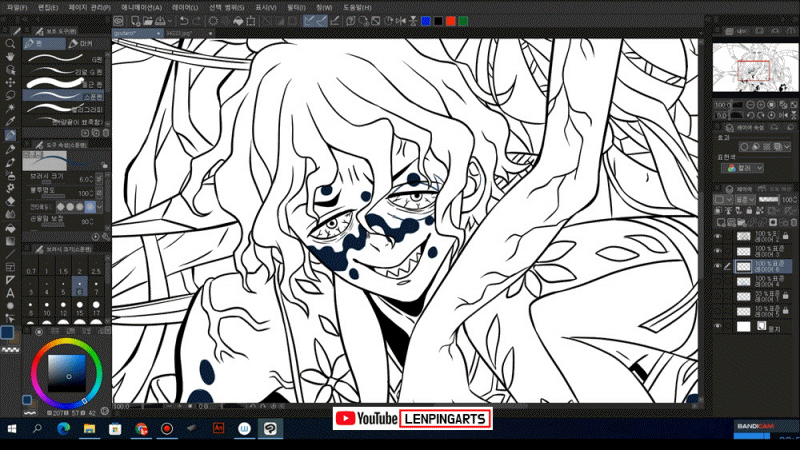The height and width of the screenshot is (450, 800).
Task: Open the layer palette color dropdown
Action: (x=723, y=199)
